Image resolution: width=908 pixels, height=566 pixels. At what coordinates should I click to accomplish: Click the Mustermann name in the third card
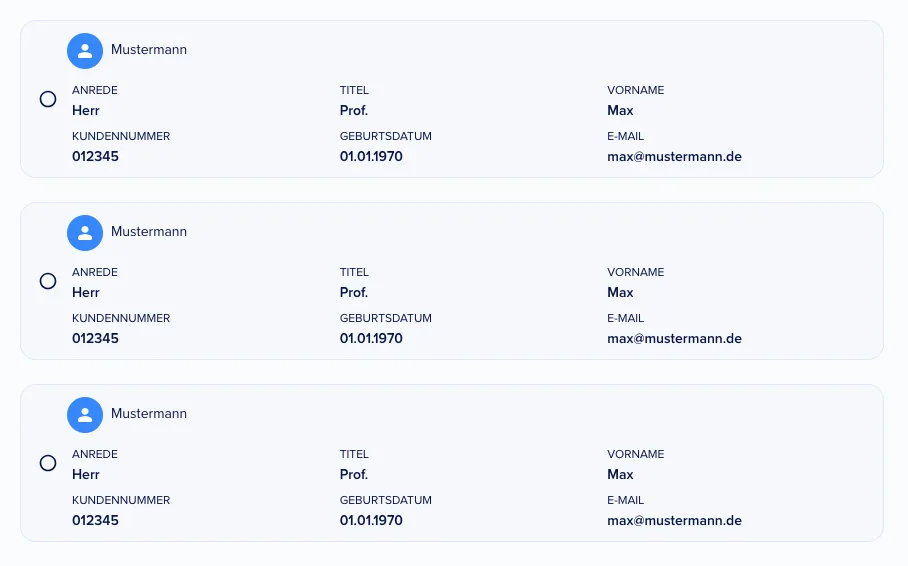(x=149, y=414)
